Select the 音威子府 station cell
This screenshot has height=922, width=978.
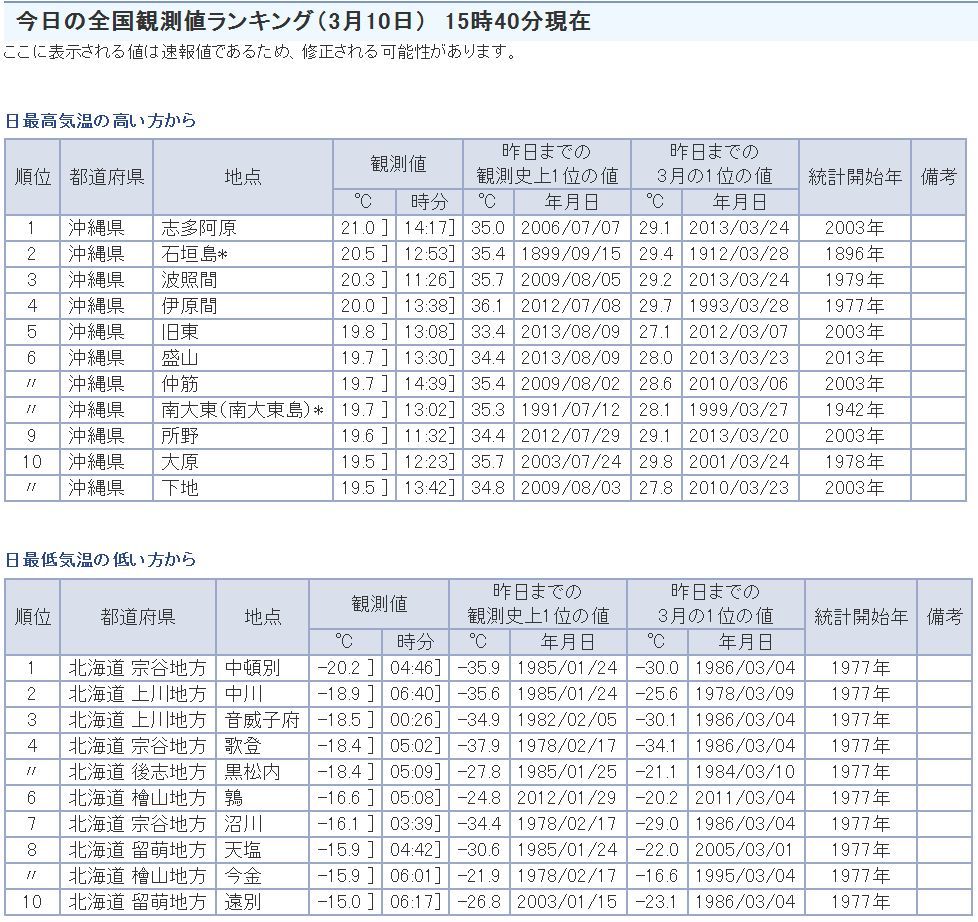pos(261,720)
